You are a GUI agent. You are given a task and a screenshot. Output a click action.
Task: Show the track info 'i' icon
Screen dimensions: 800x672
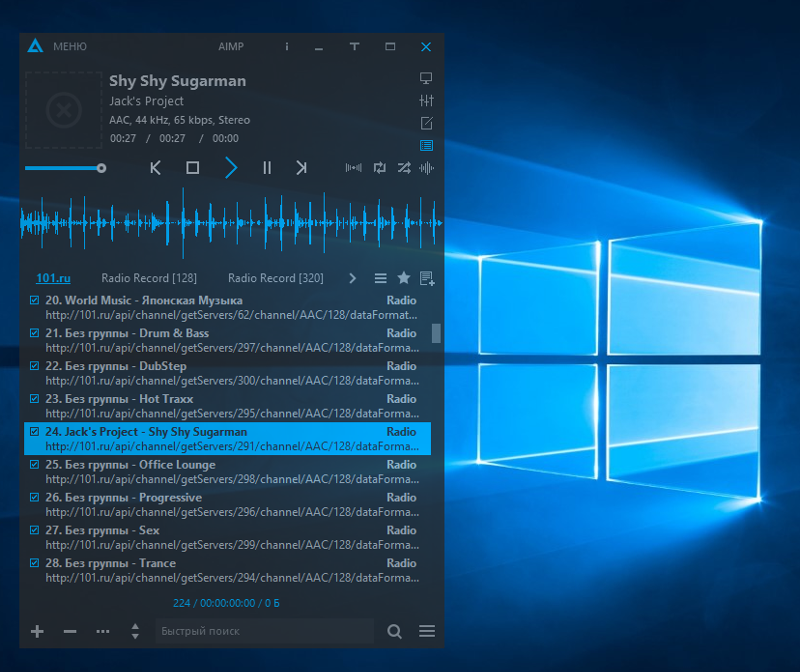click(287, 46)
